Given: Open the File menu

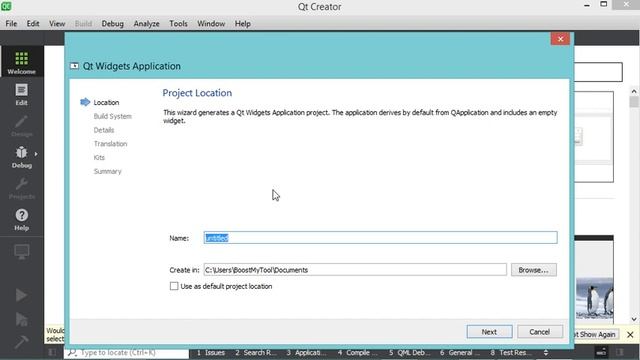Looking at the screenshot, I should click(x=11, y=24).
